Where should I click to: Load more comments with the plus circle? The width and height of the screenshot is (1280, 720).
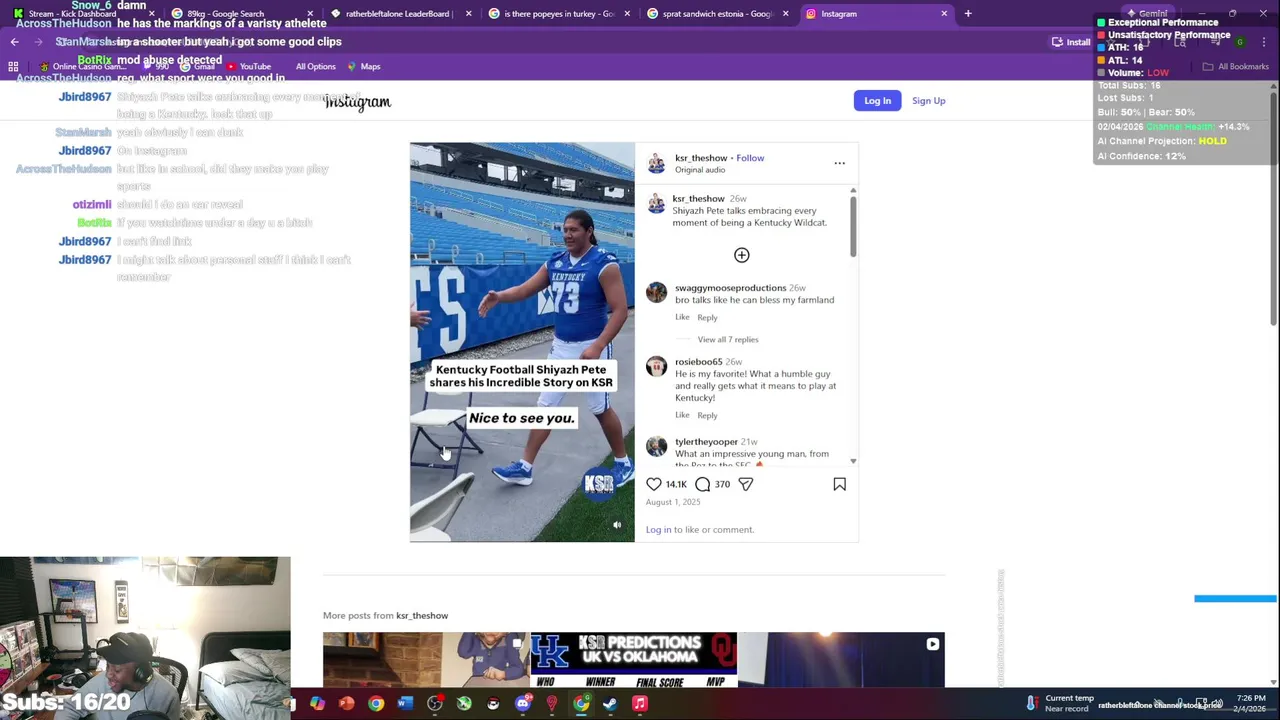[x=741, y=255]
